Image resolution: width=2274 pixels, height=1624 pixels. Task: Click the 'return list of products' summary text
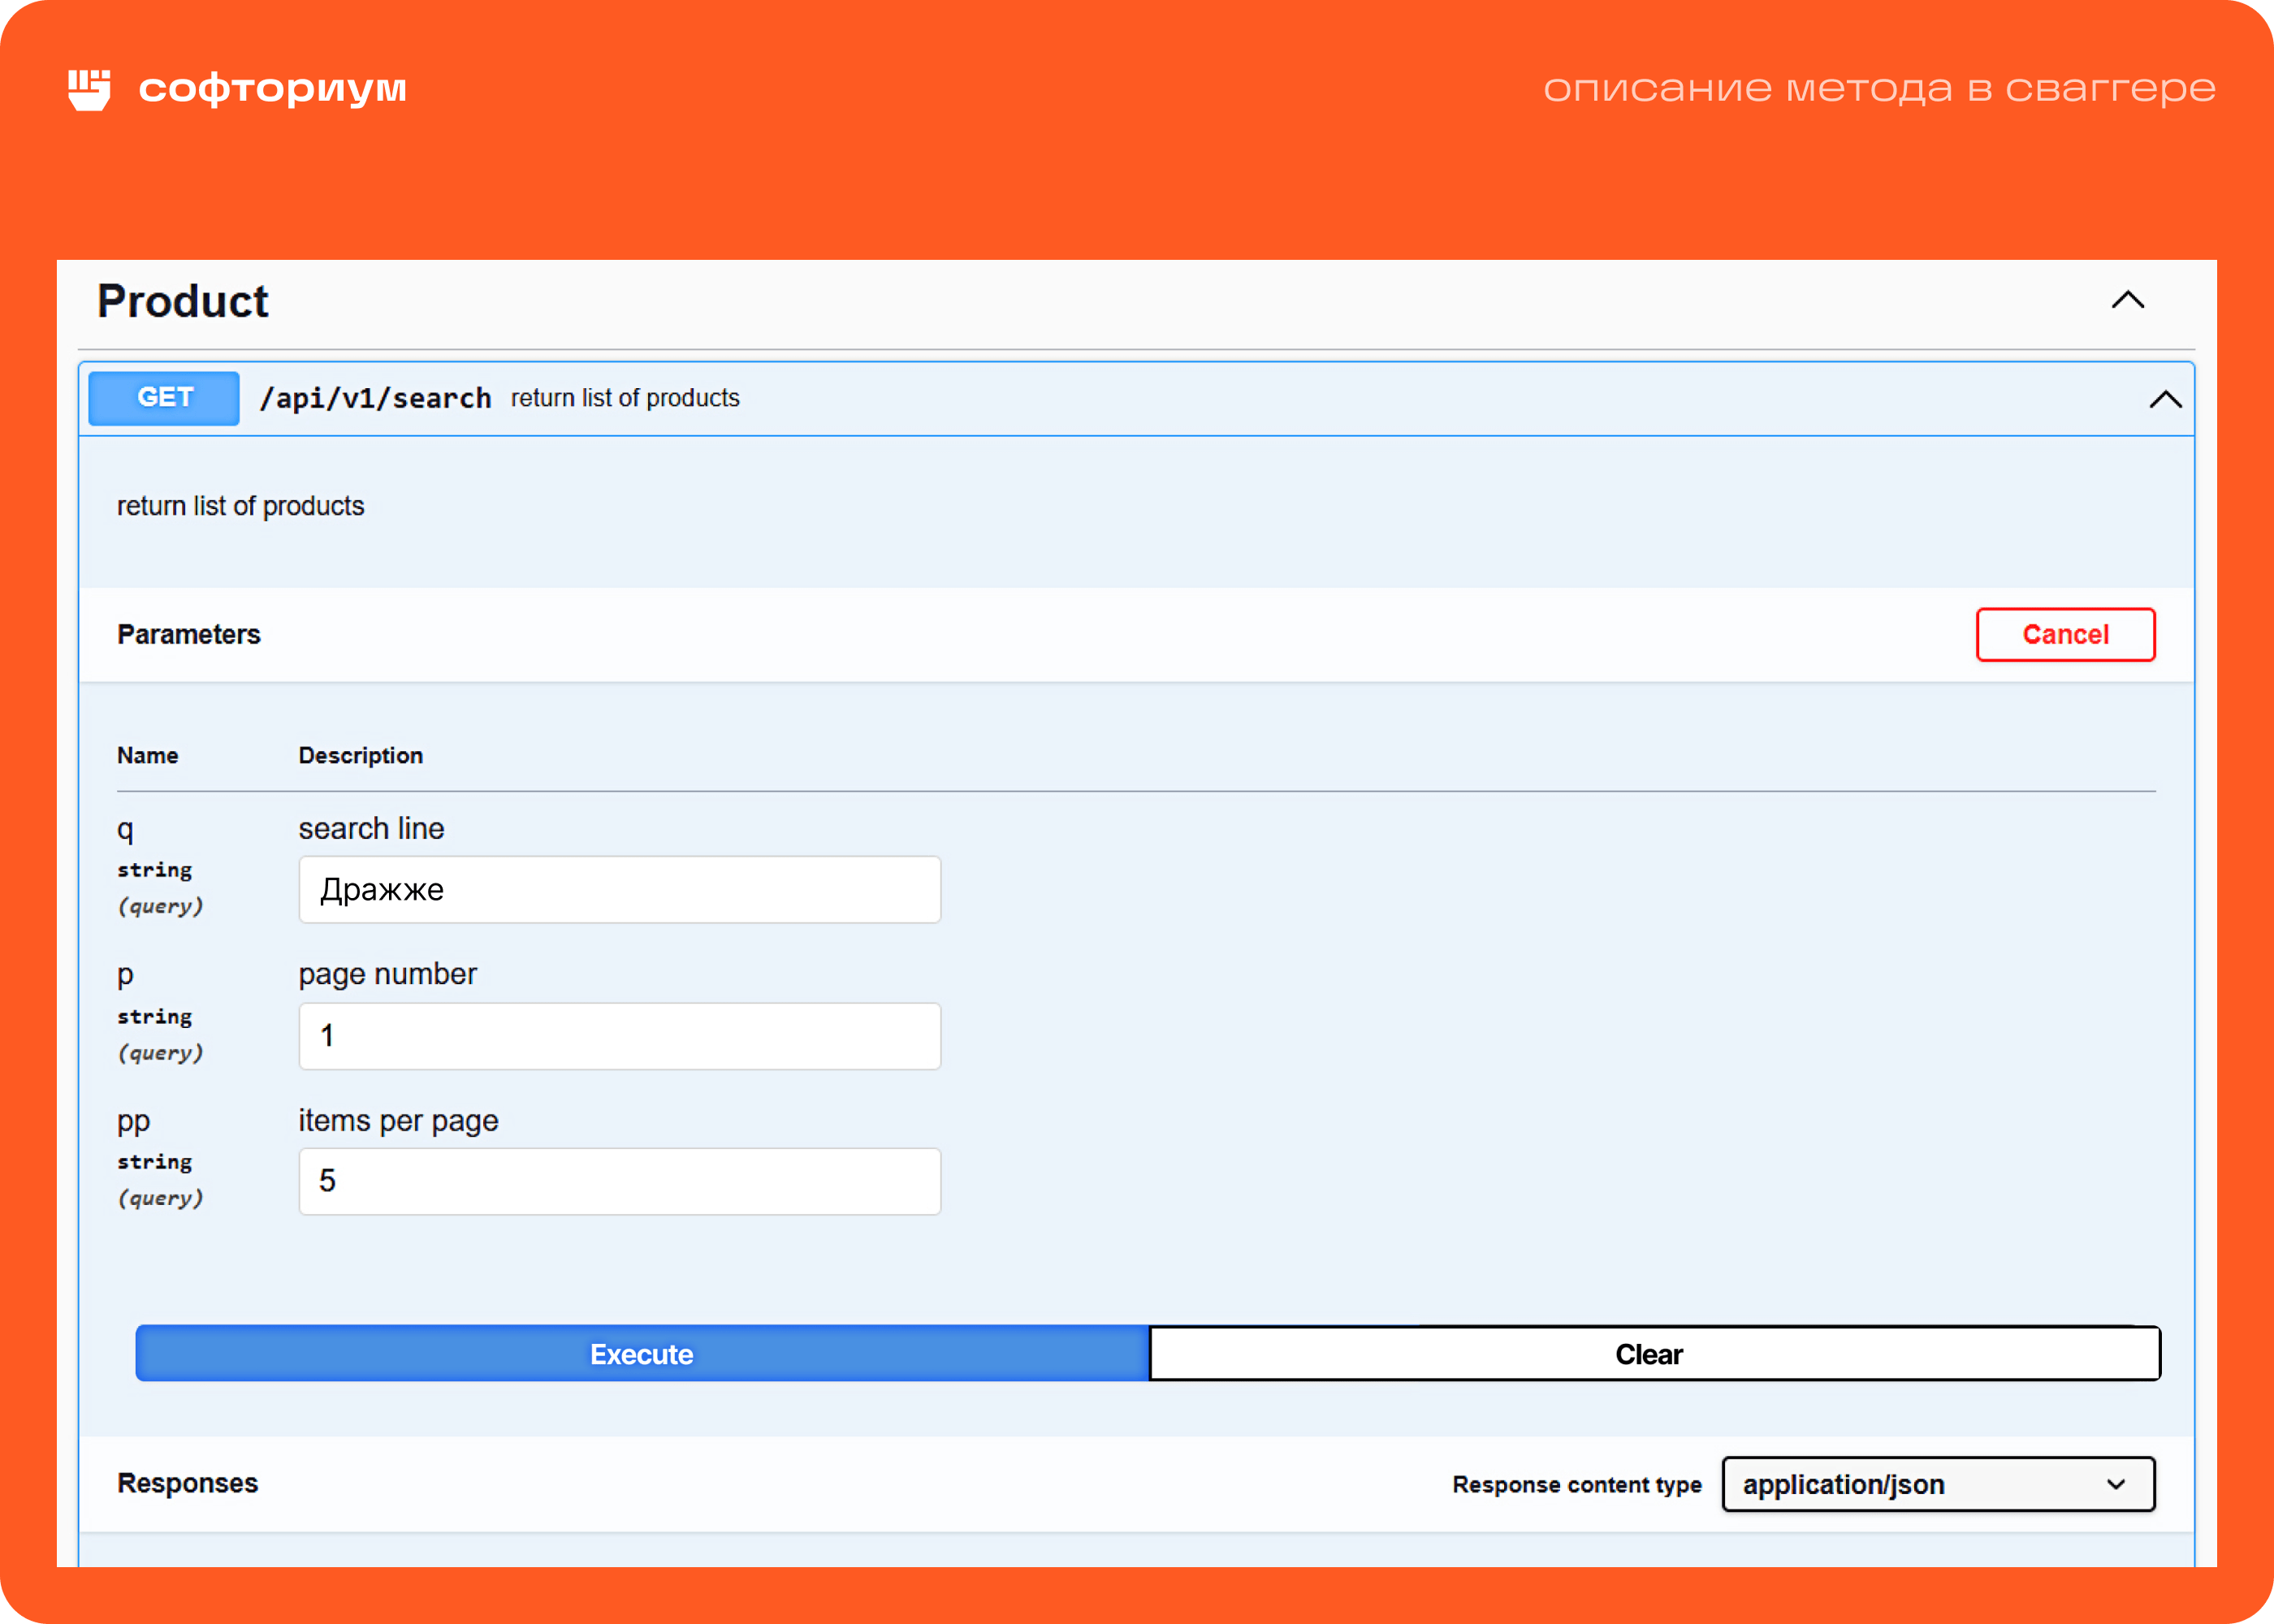[x=625, y=398]
